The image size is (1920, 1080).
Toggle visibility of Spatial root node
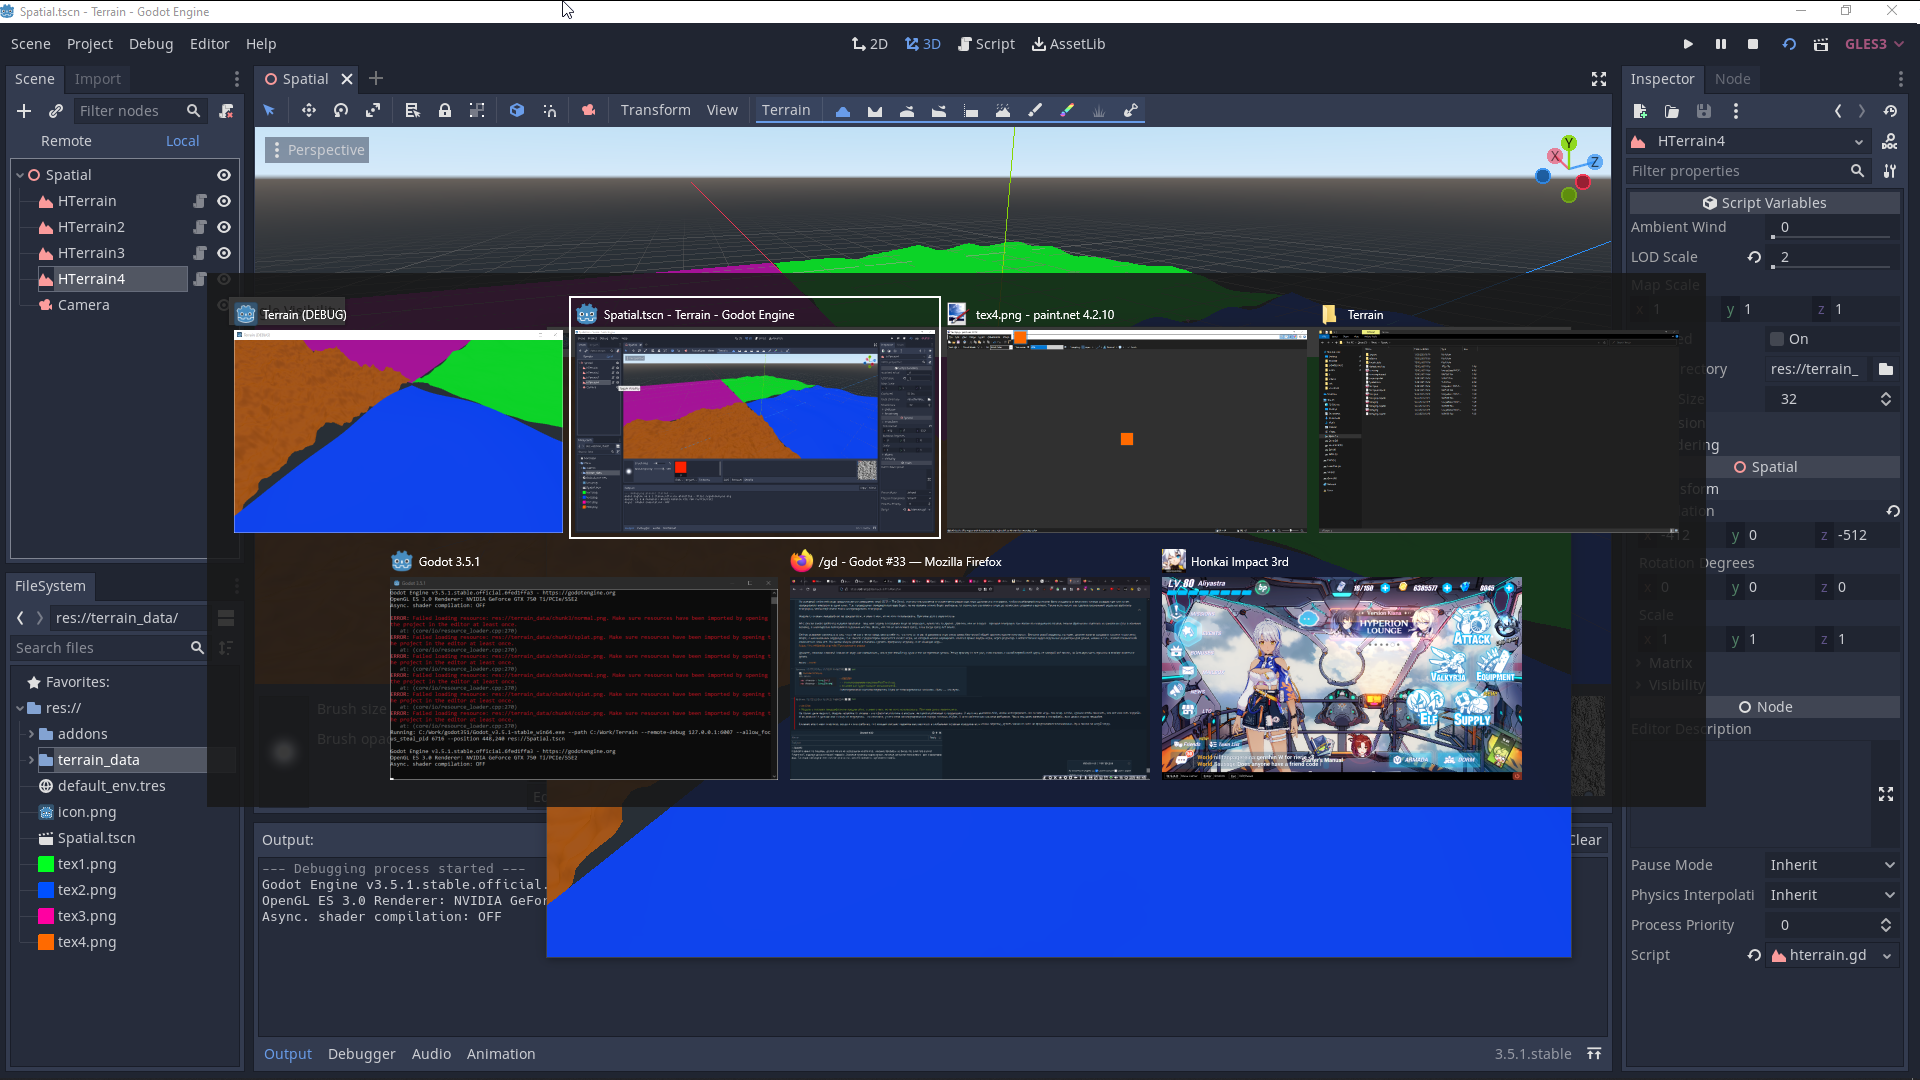point(224,175)
